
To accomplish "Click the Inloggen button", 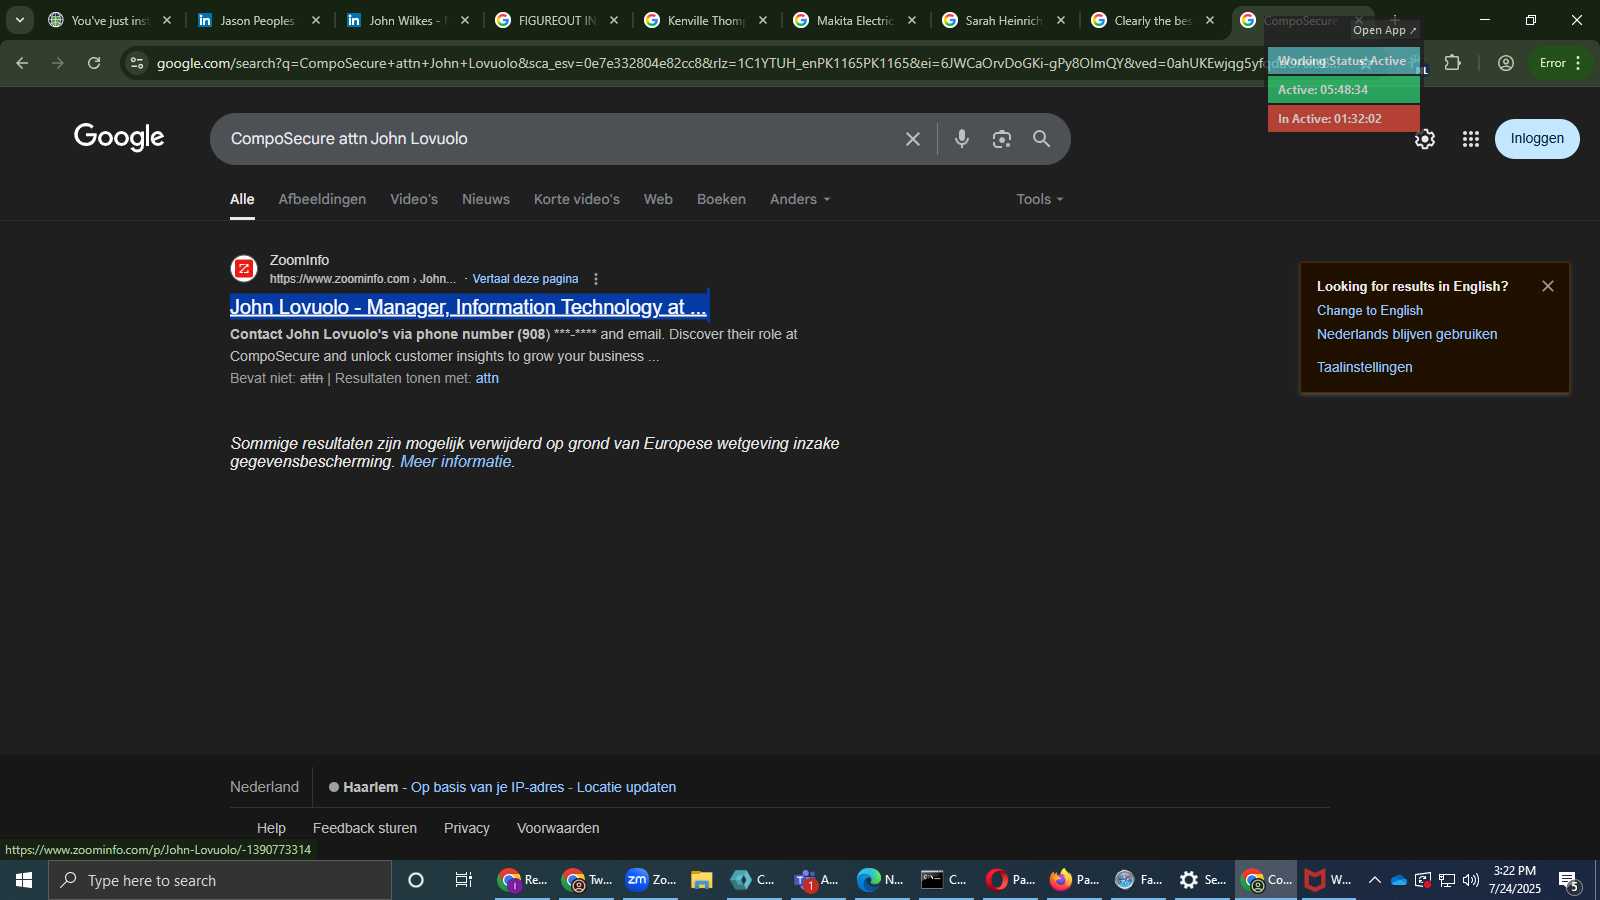I will [x=1537, y=139].
